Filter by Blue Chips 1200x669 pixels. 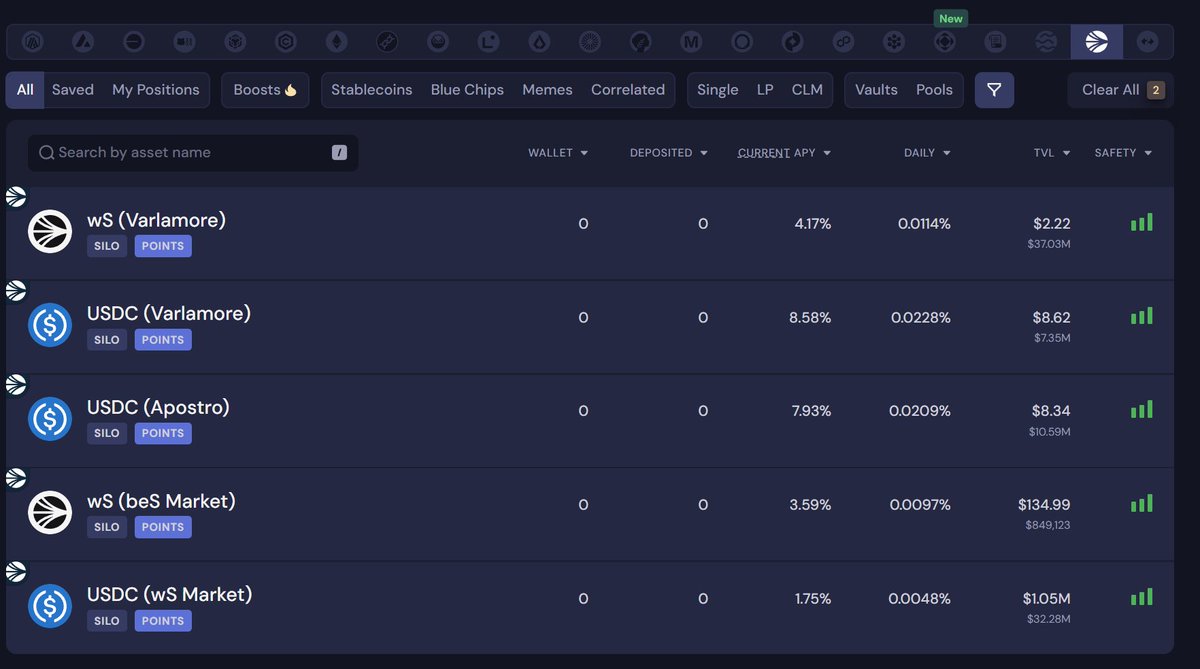pos(467,90)
